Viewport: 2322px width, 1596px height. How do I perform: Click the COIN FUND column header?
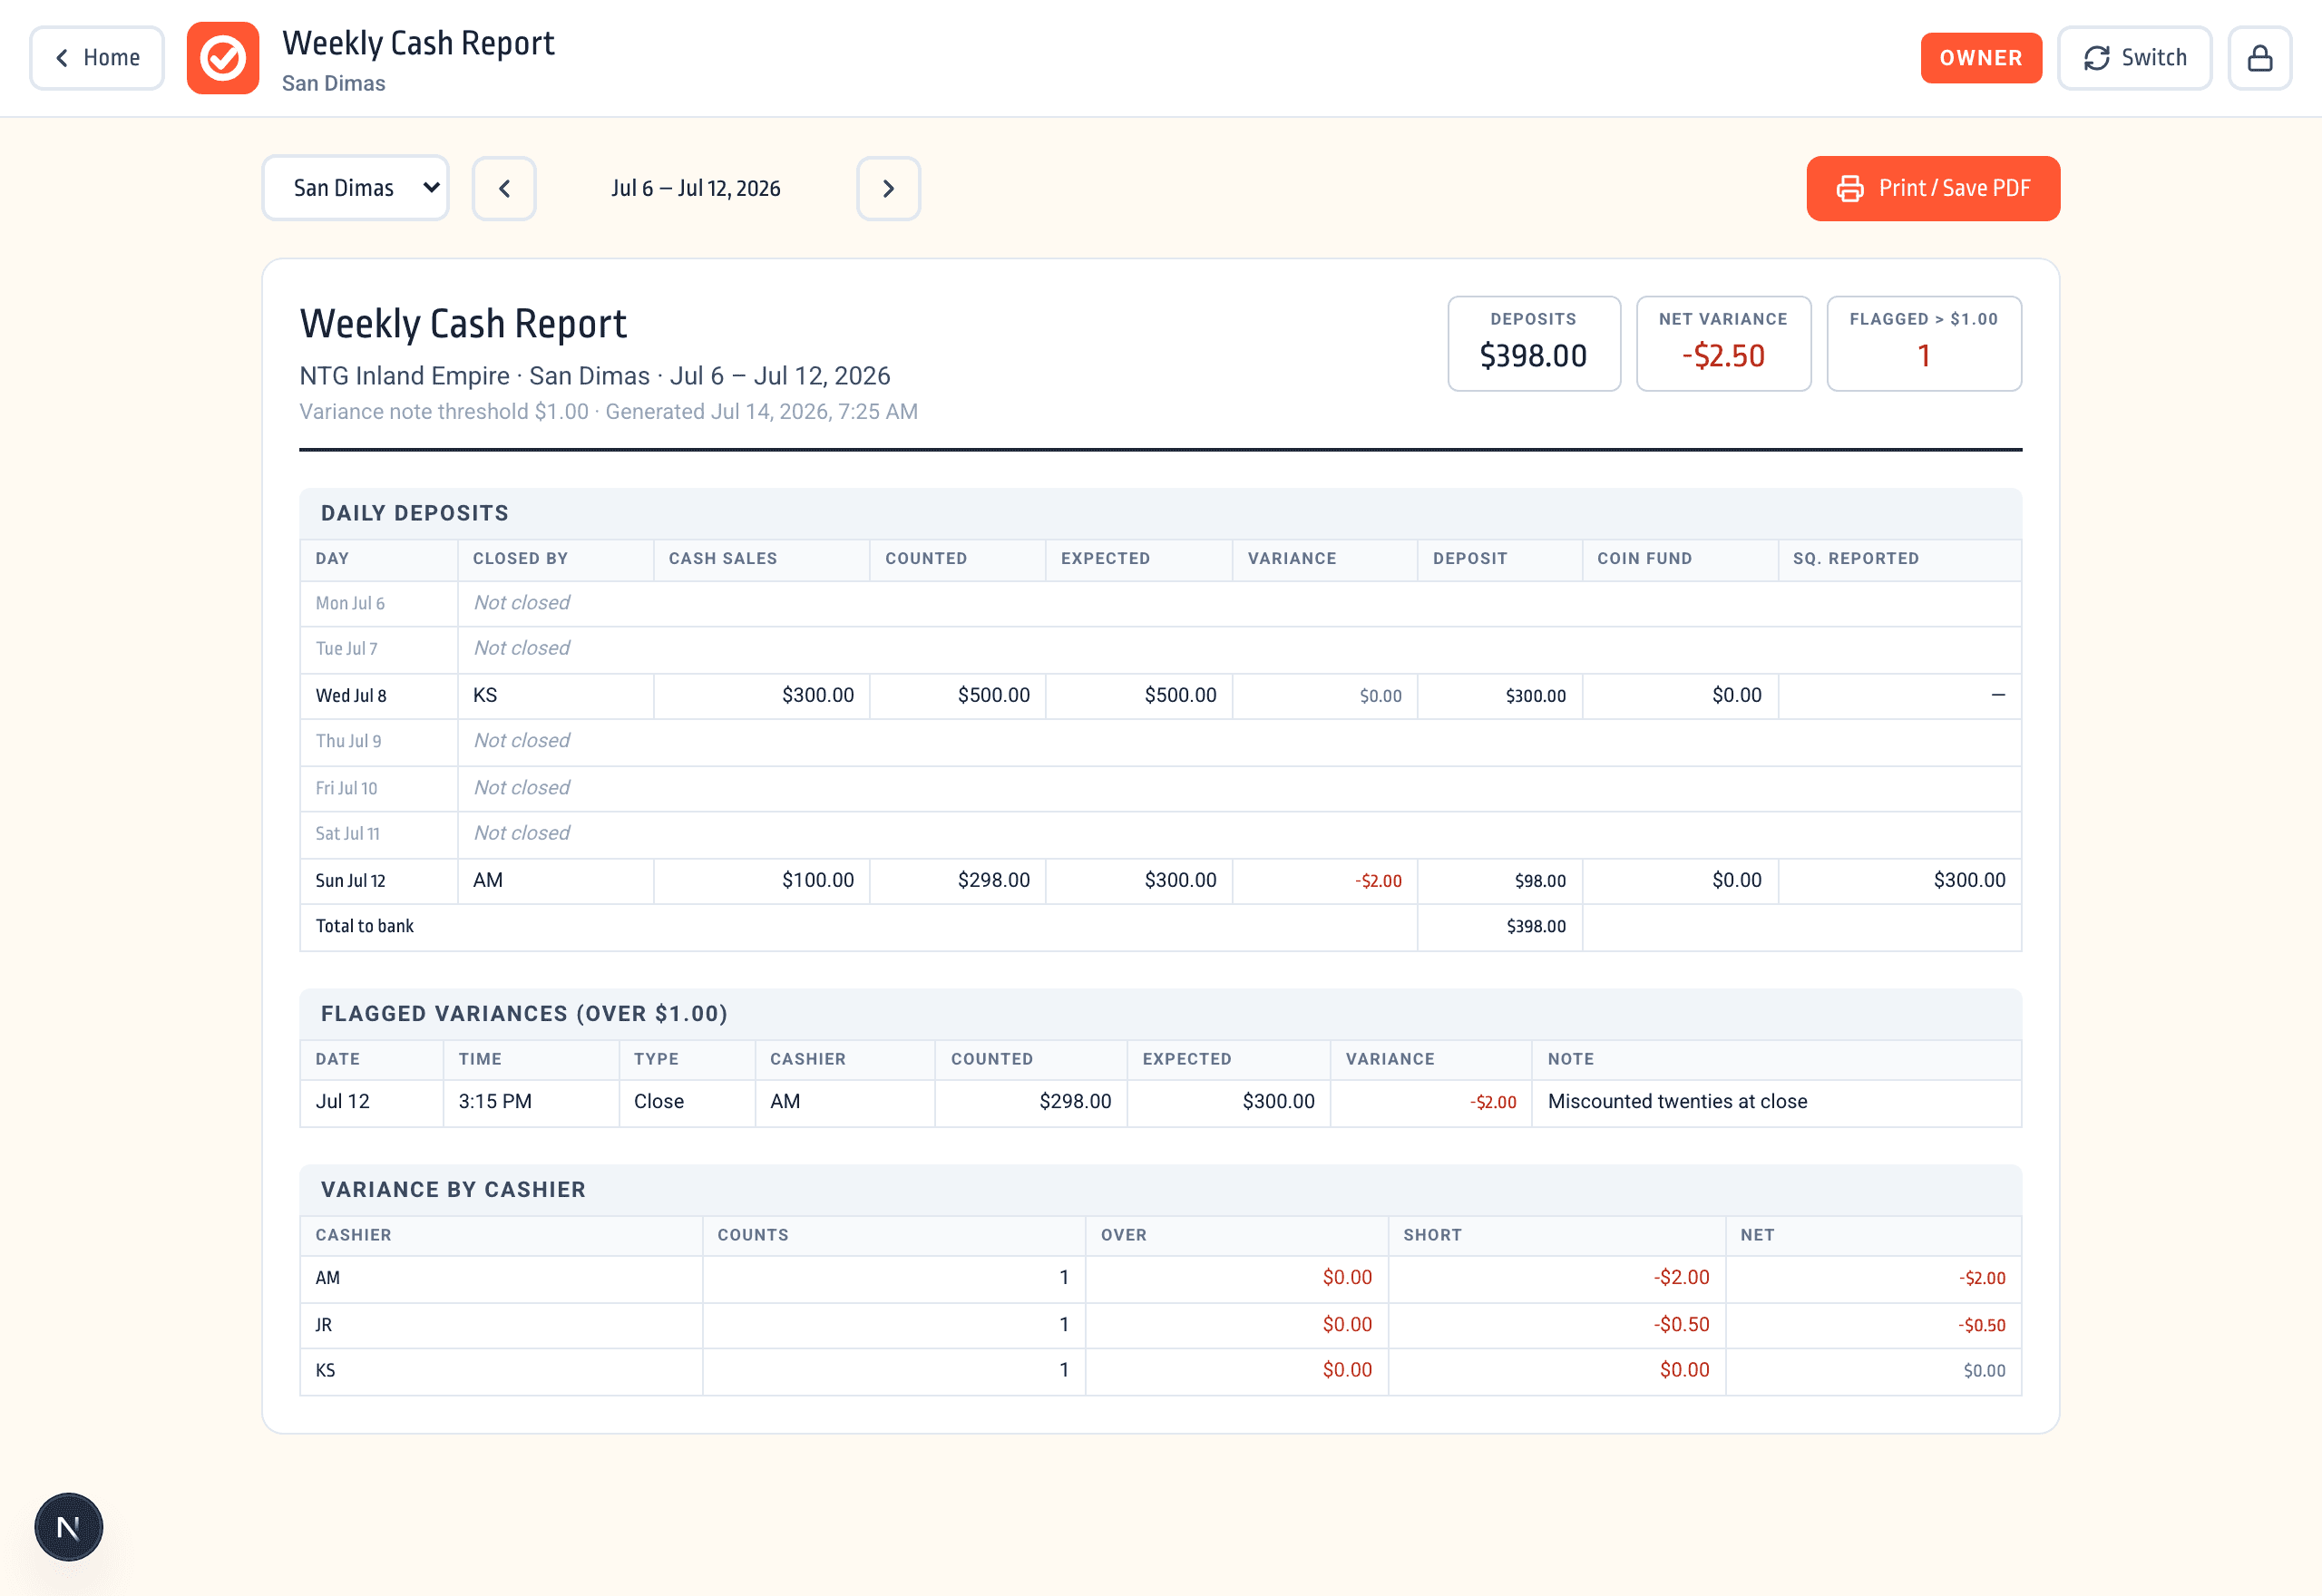click(x=1644, y=558)
